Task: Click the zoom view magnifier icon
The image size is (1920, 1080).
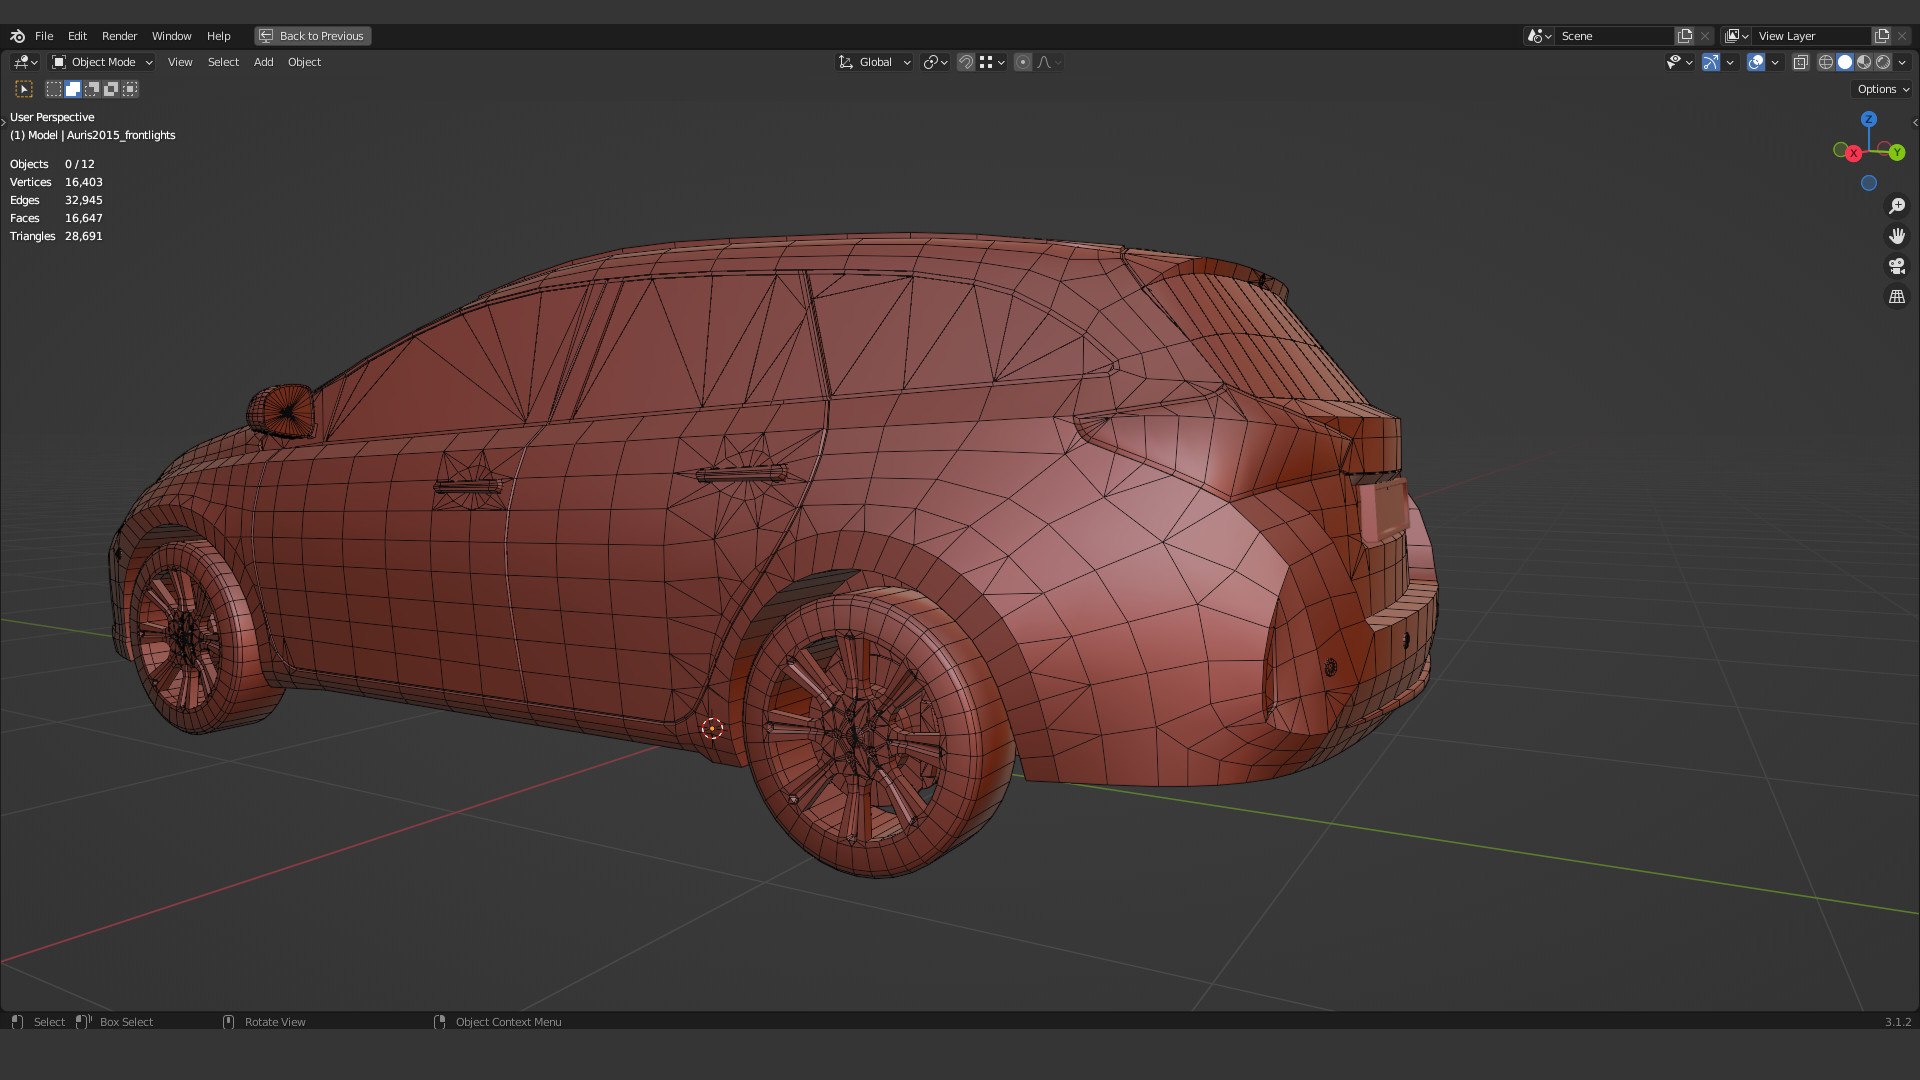Action: (x=1897, y=206)
